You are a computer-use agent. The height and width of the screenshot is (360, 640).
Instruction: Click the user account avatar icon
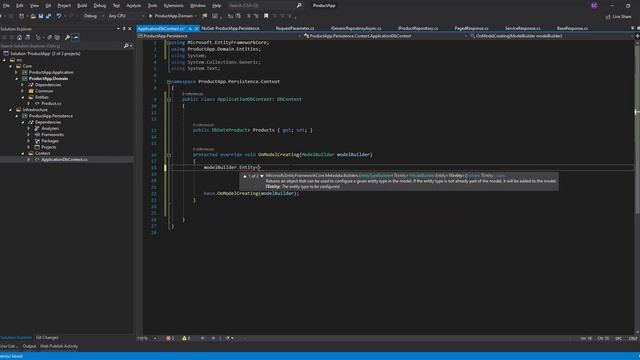click(594, 6)
